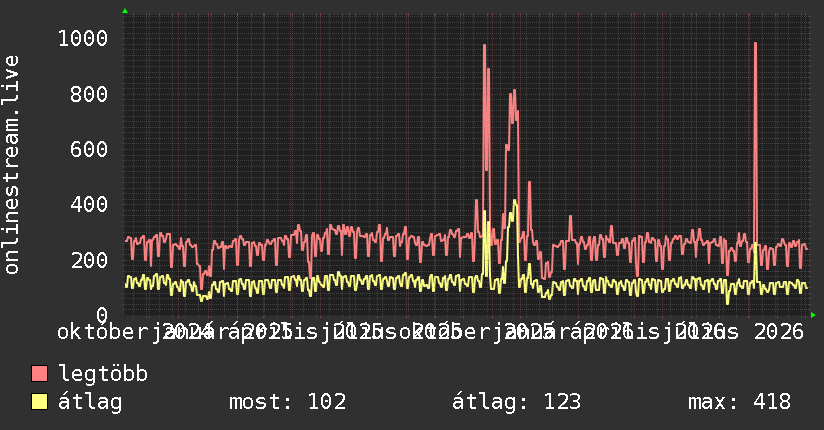The image size is (824, 430).
Task: Click the 'most: 102' value
Action: coord(287,402)
